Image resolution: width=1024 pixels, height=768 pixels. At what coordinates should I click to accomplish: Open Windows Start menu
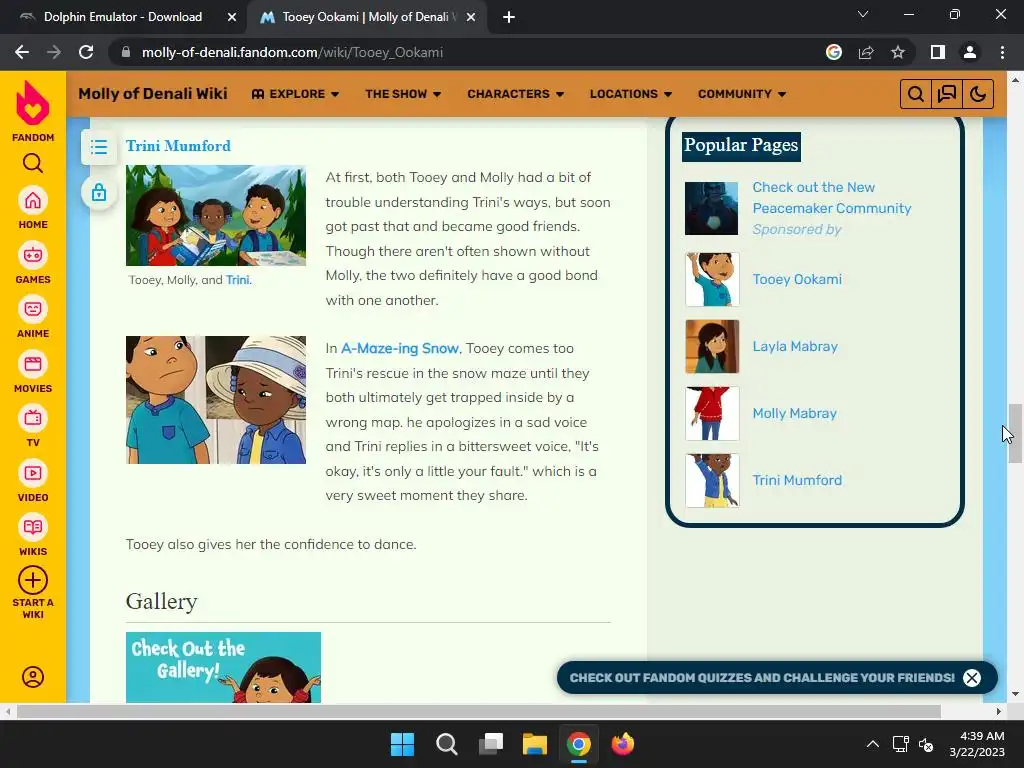[402, 744]
